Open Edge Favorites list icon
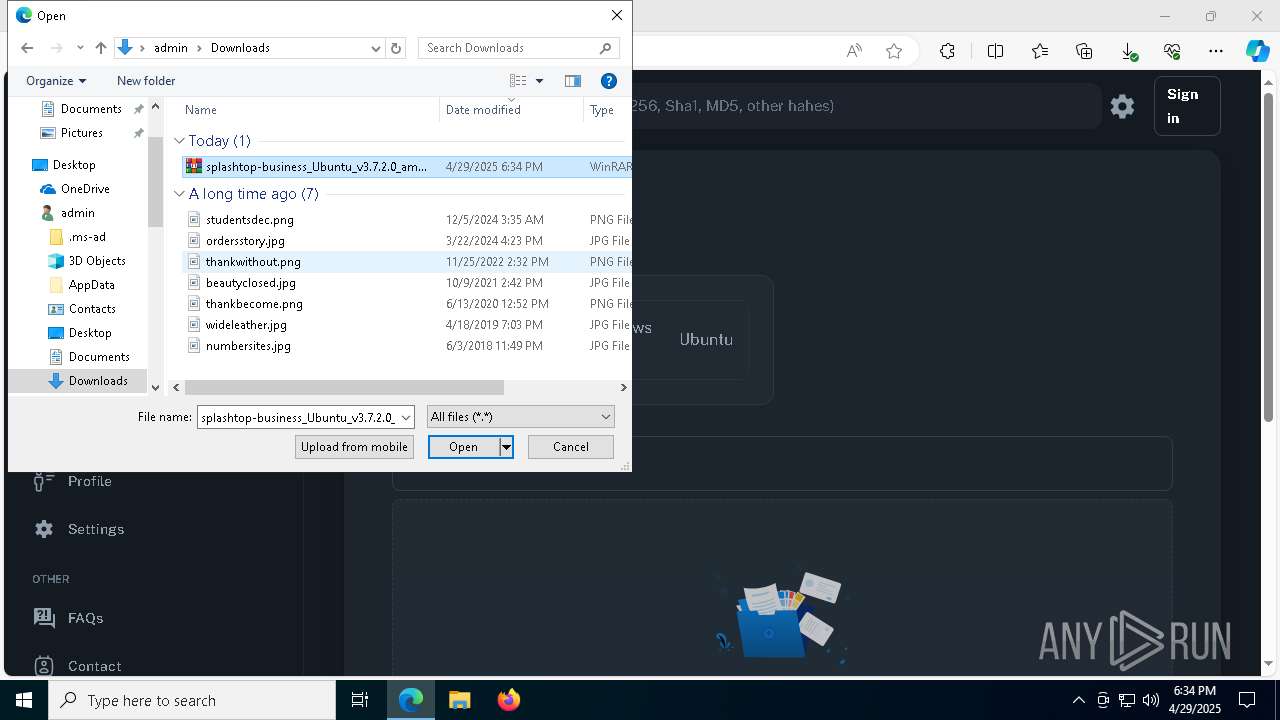 [1040, 51]
